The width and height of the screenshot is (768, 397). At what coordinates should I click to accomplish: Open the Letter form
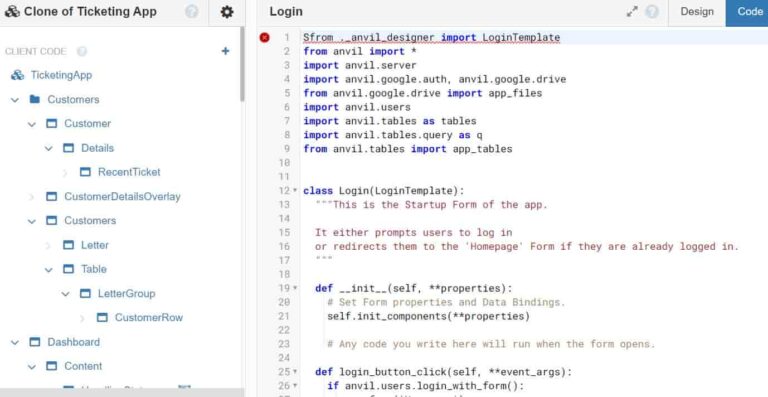click(95, 245)
